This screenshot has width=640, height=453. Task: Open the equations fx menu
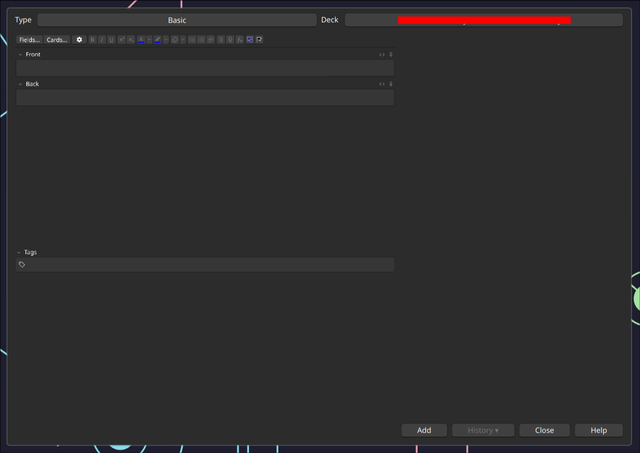pos(240,40)
